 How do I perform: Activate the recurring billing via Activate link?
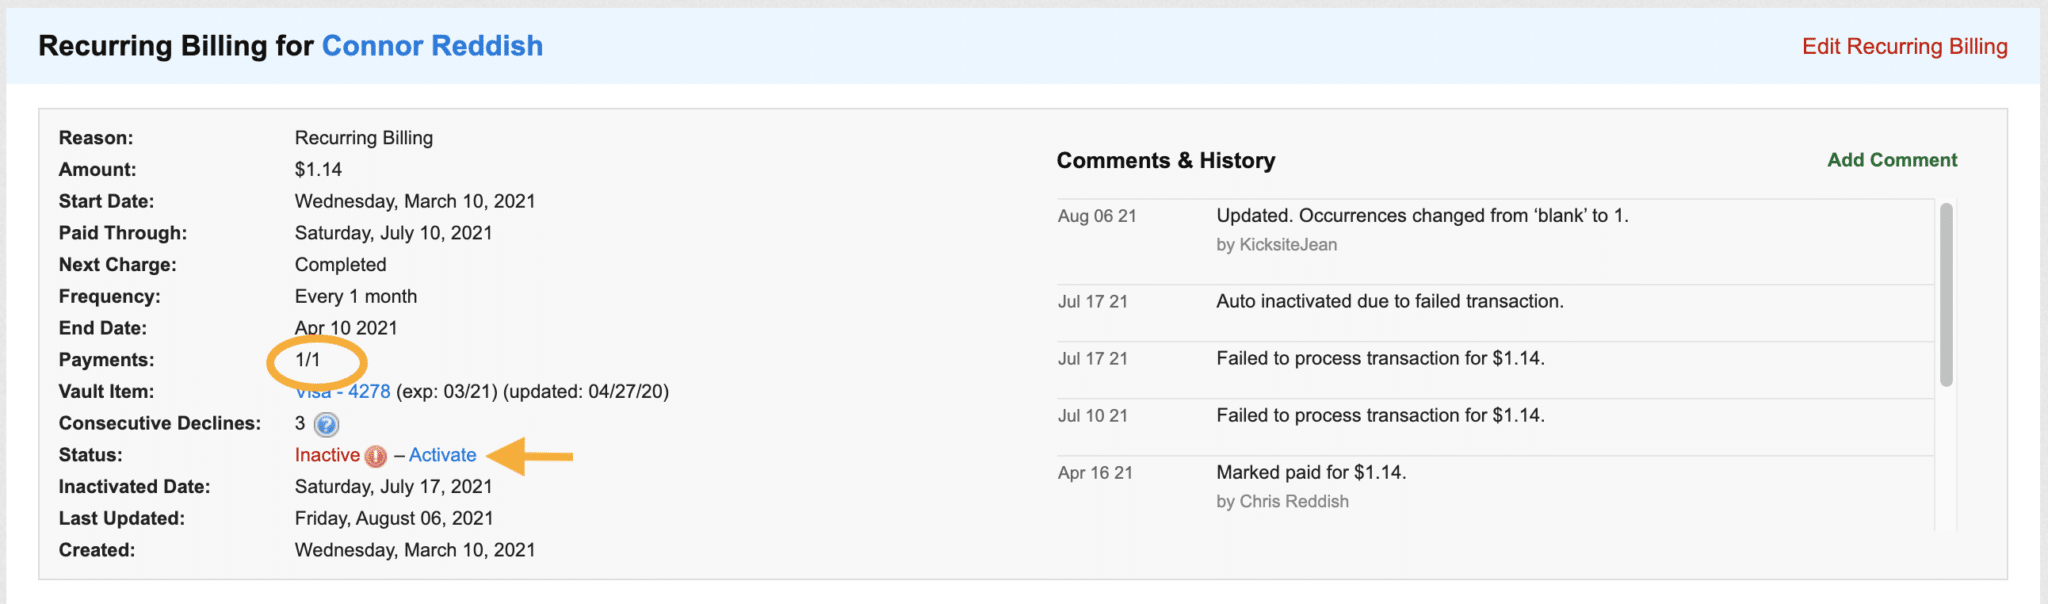(442, 455)
